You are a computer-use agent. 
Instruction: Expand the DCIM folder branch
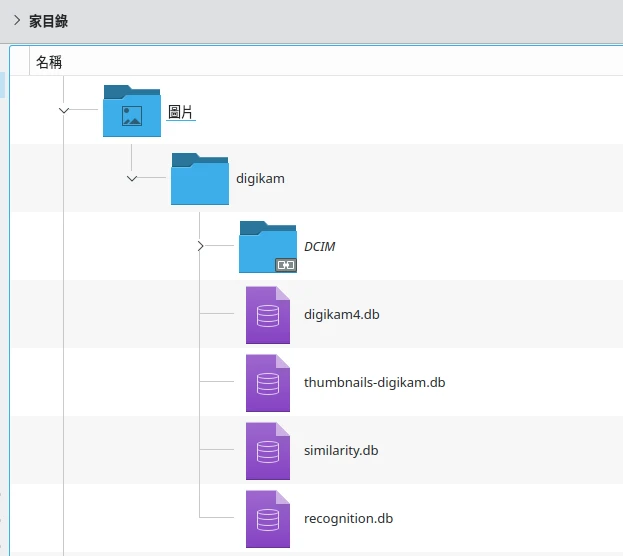pos(200,246)
